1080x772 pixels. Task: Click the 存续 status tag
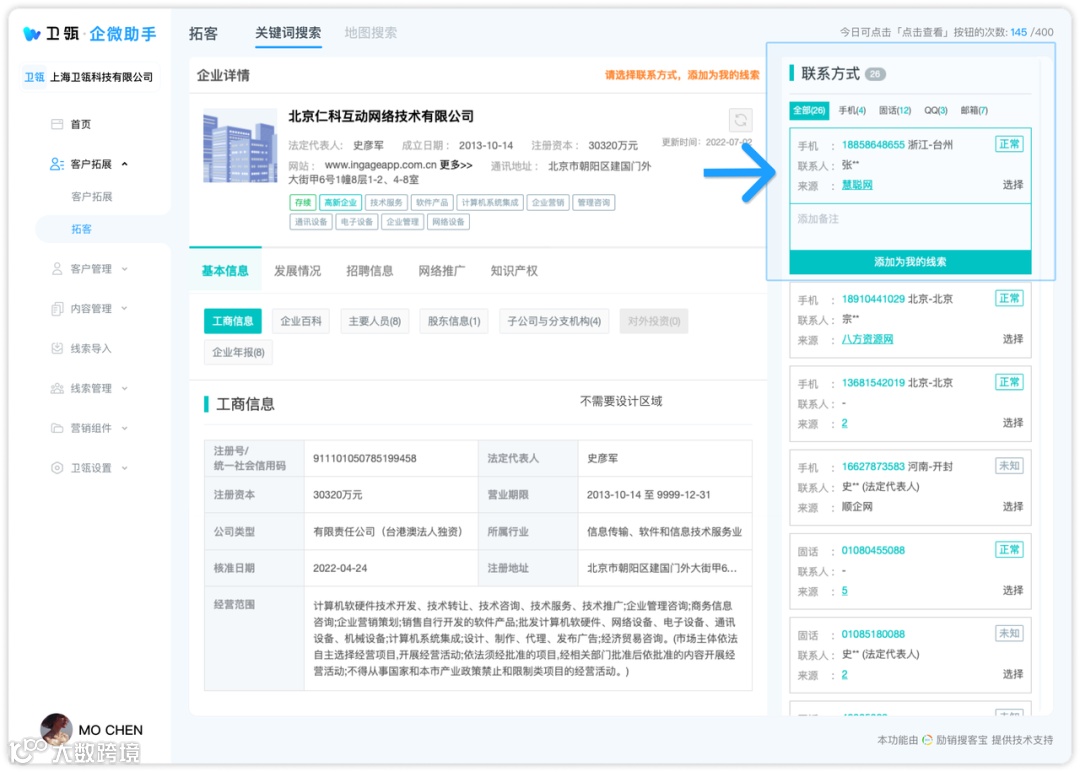302,202
